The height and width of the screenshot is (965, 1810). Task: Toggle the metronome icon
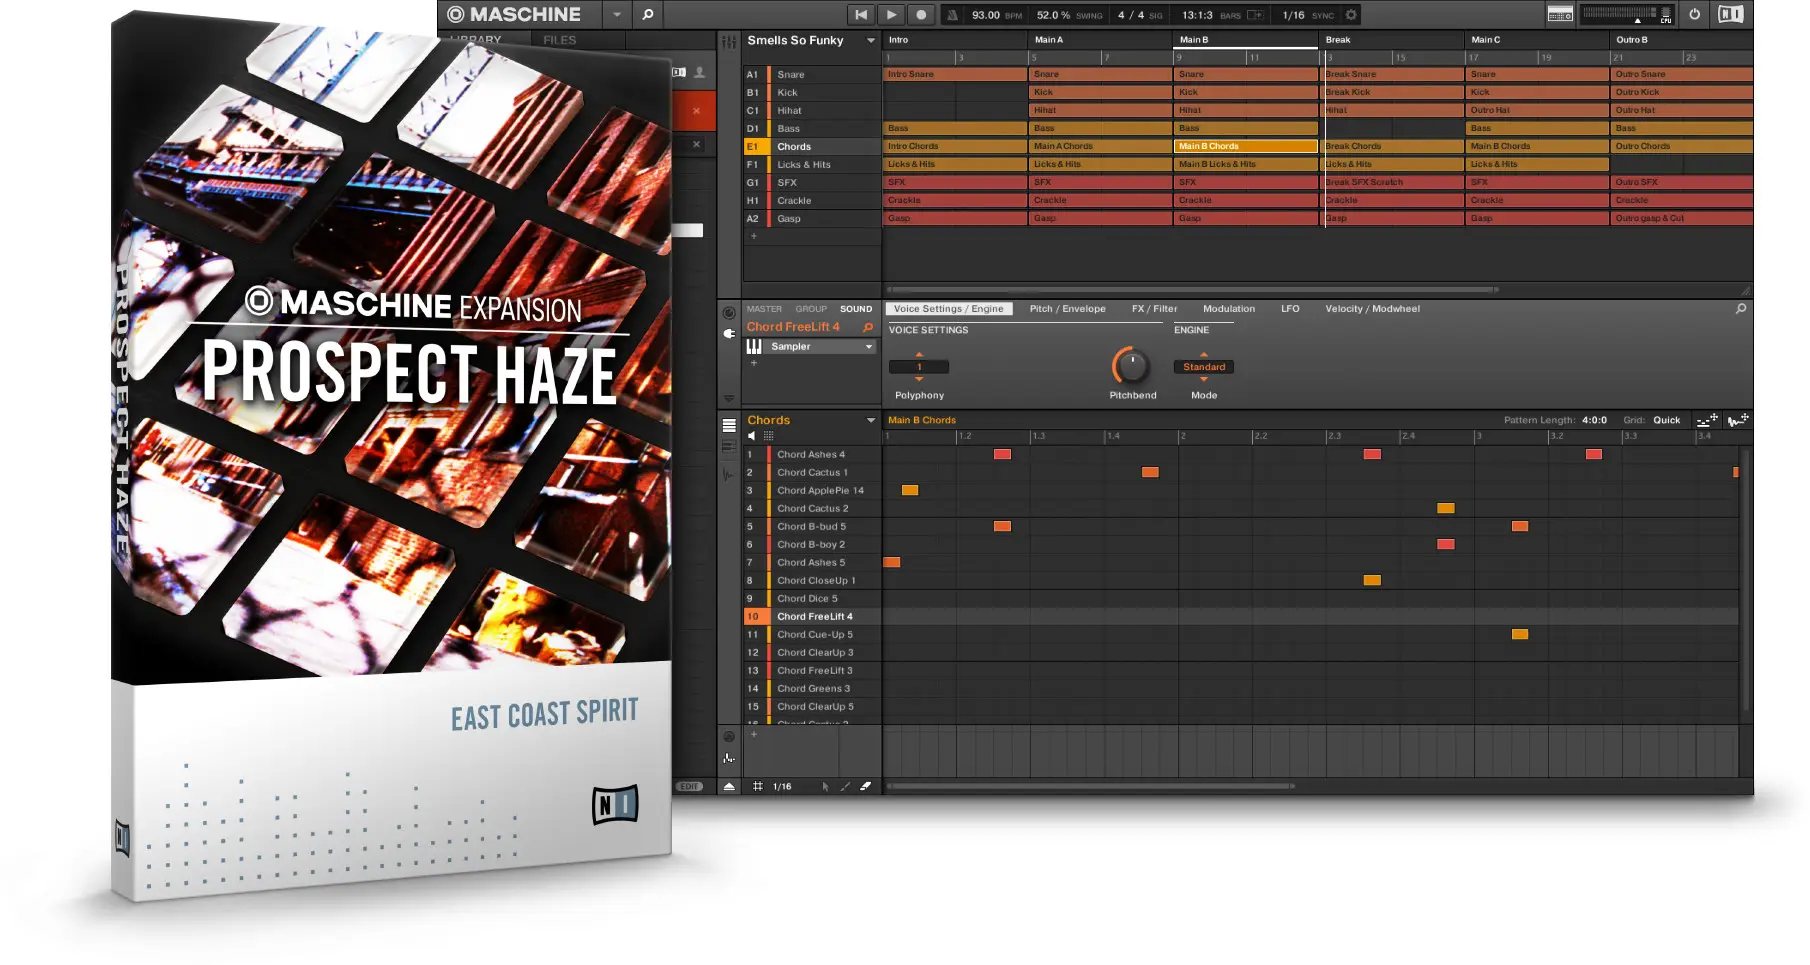pyautogui.click(x=952, y=15)
